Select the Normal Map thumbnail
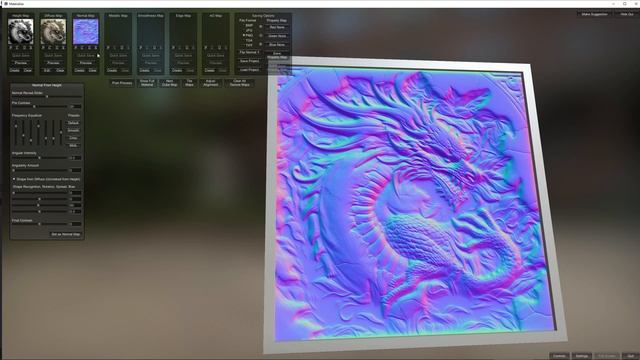This screenshot has width=640, height=360. click(86, 31)
